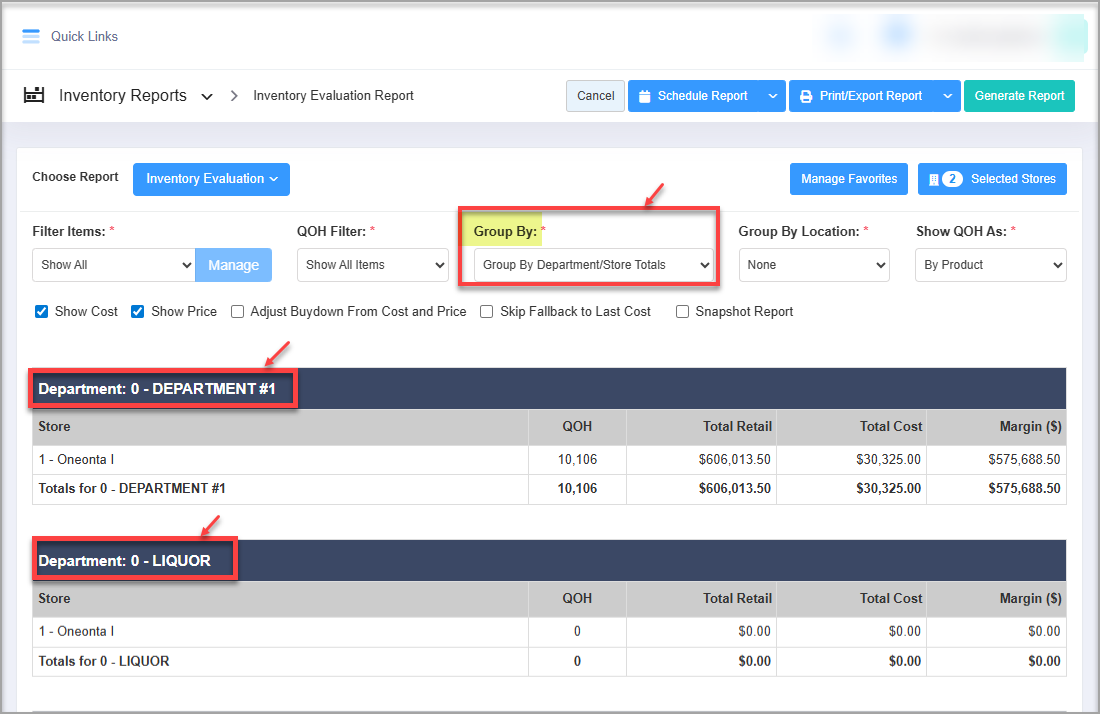Click the store building icon in Selected Stores
The image size is (1100, 714).
click(934, 179)
